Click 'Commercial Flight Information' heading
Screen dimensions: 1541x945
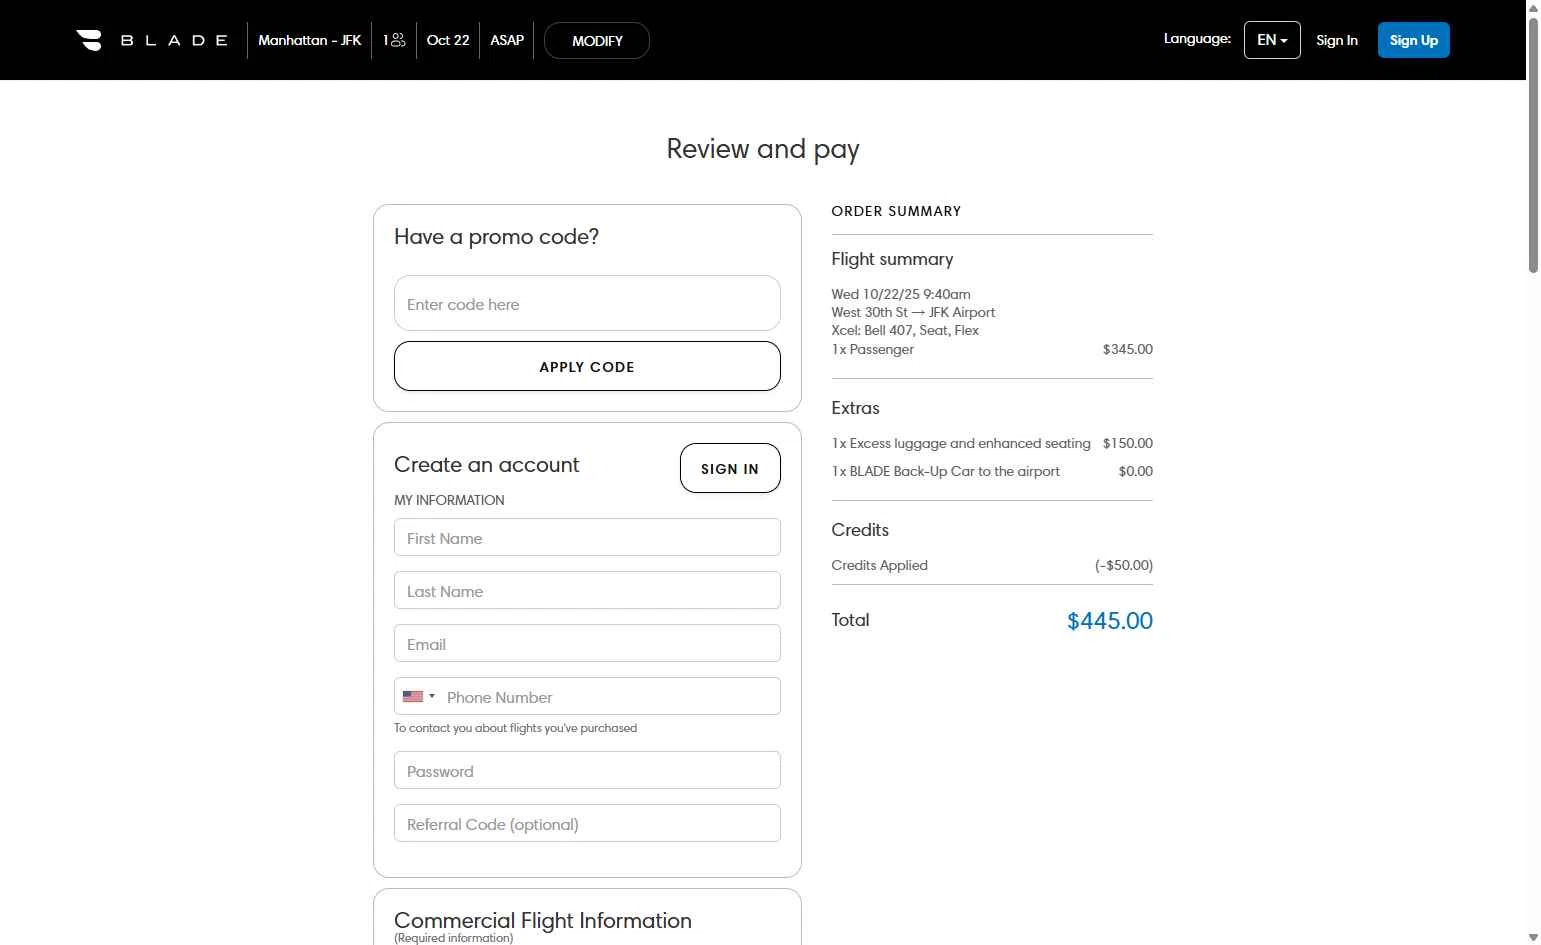pyautogui.click(x=543, y=920)
